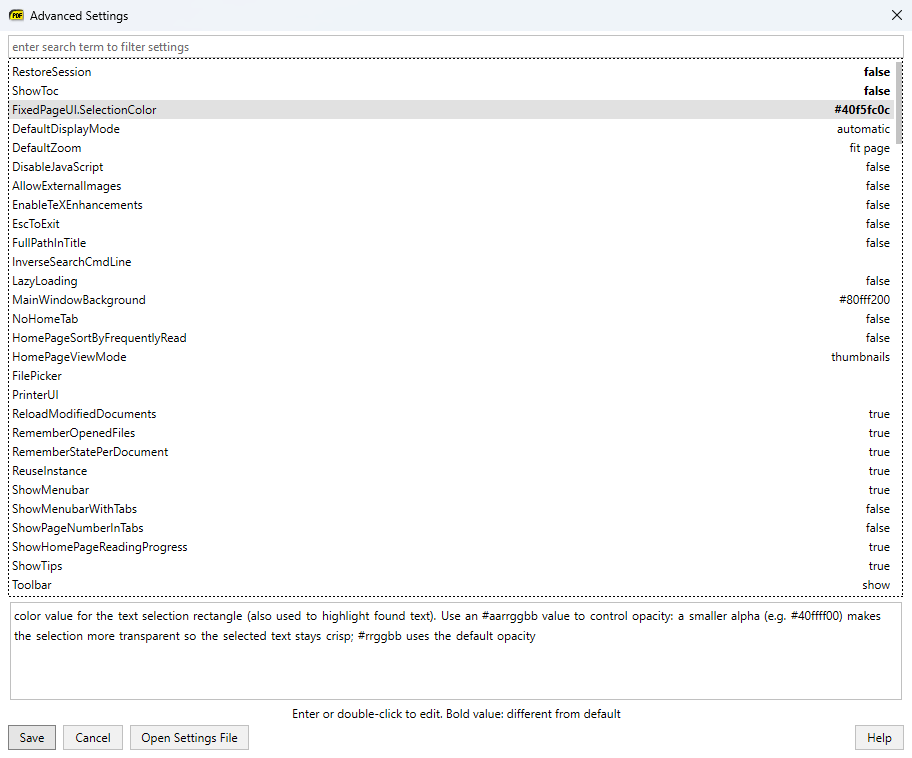Click the 'show' Toolbar value

click(x=876, y=585)
